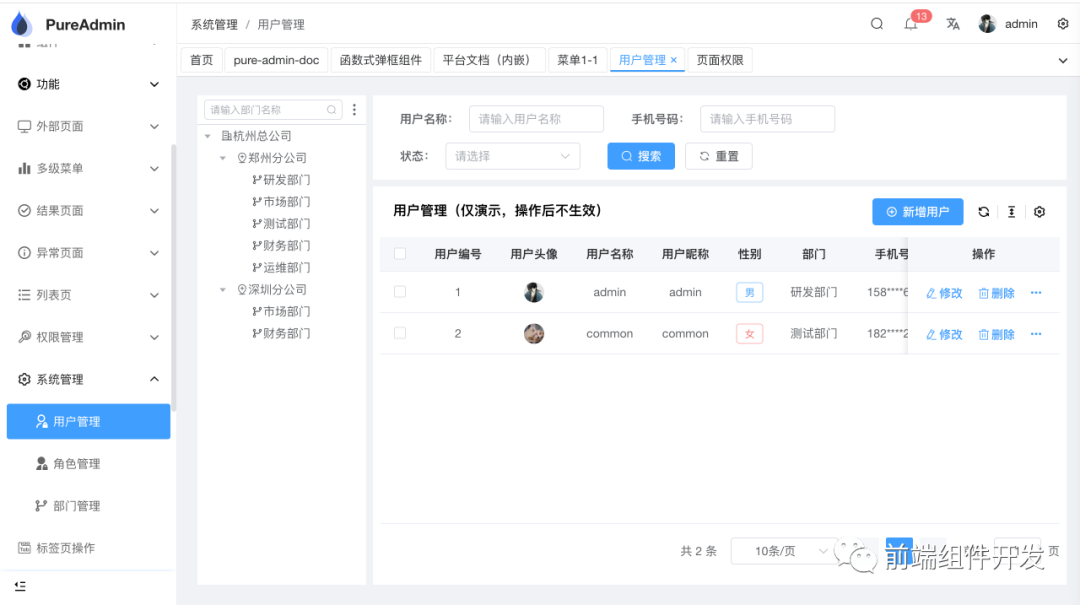1080x605 pixels.
Task: Adjust row density via the density icon
Action: point(1011,212)
